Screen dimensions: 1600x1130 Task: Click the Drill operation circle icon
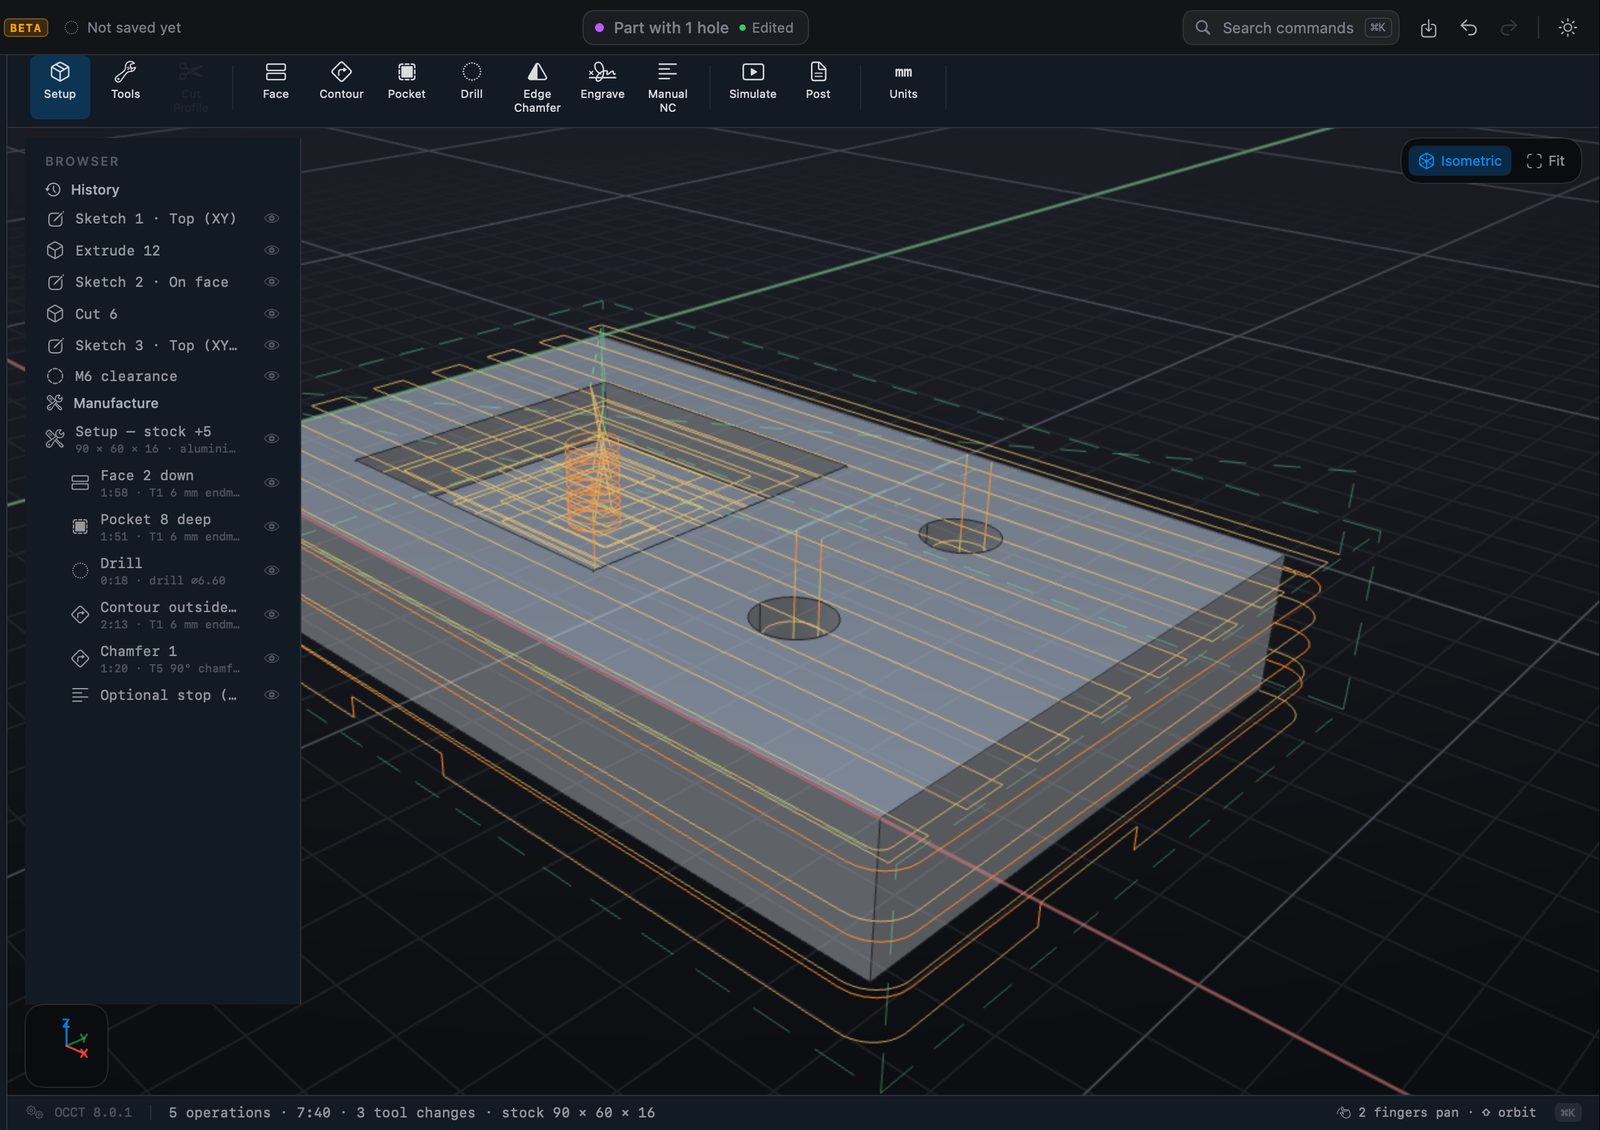[x=80, y=571]
